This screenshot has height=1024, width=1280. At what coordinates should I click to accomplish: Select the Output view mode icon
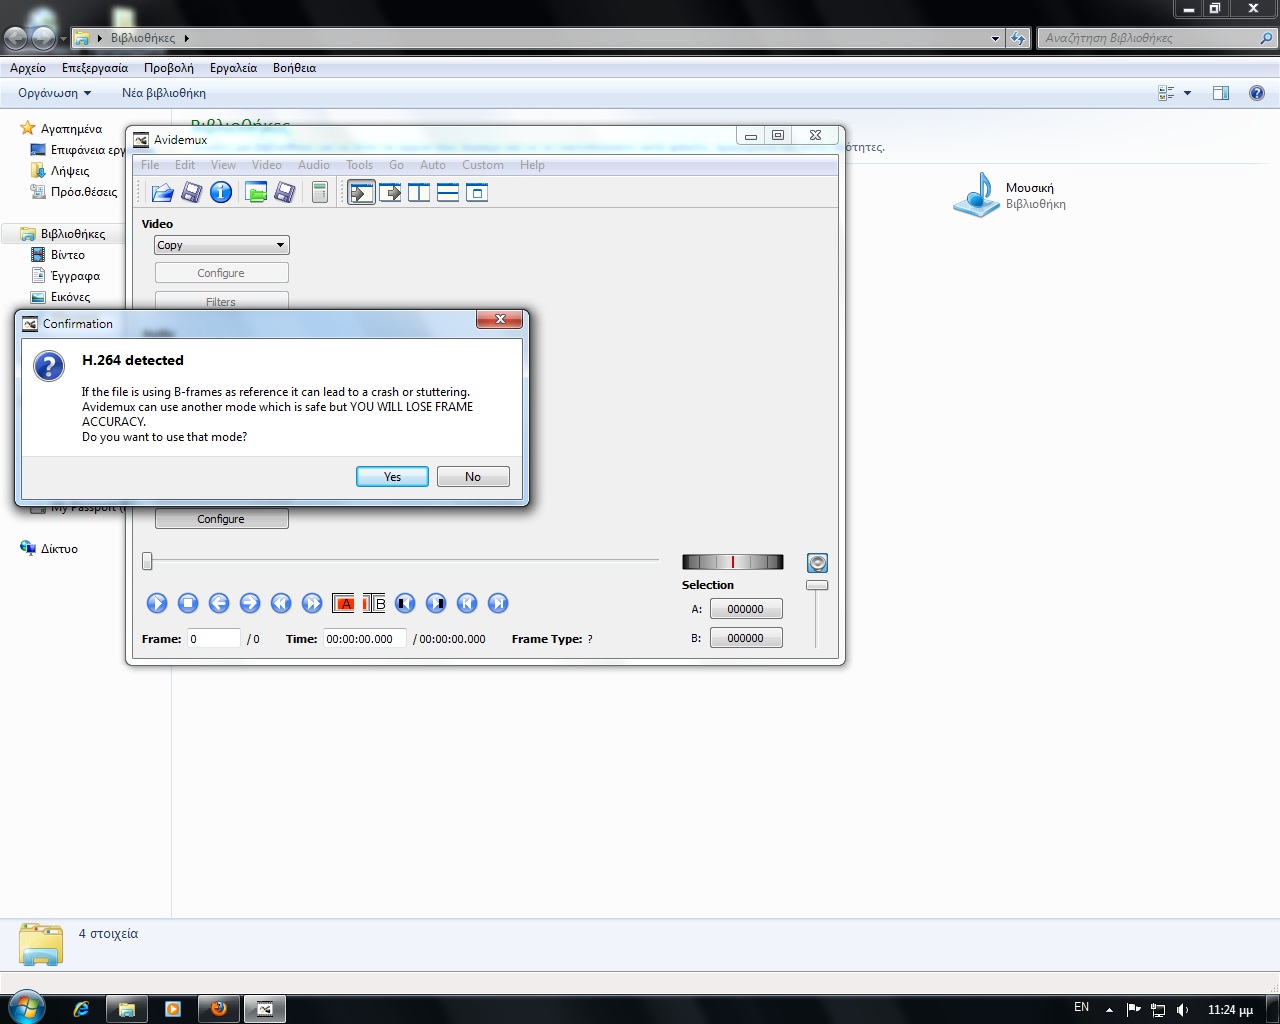tap(391, 192)
